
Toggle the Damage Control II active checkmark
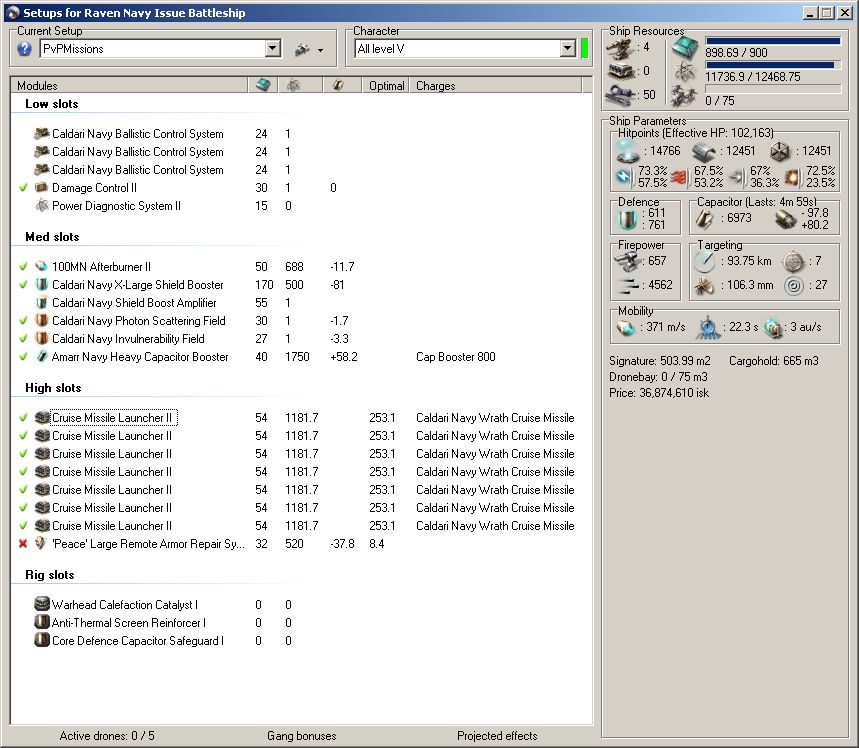23,188
